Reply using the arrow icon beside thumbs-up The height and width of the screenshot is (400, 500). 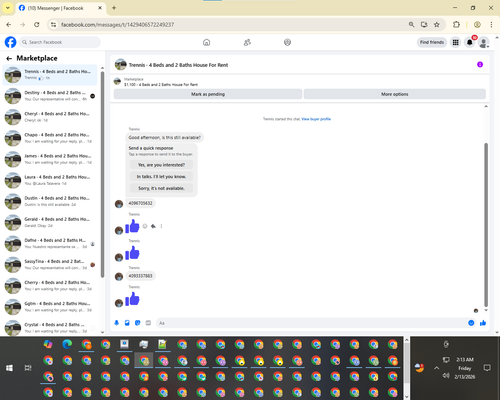(x=153, y=226)
